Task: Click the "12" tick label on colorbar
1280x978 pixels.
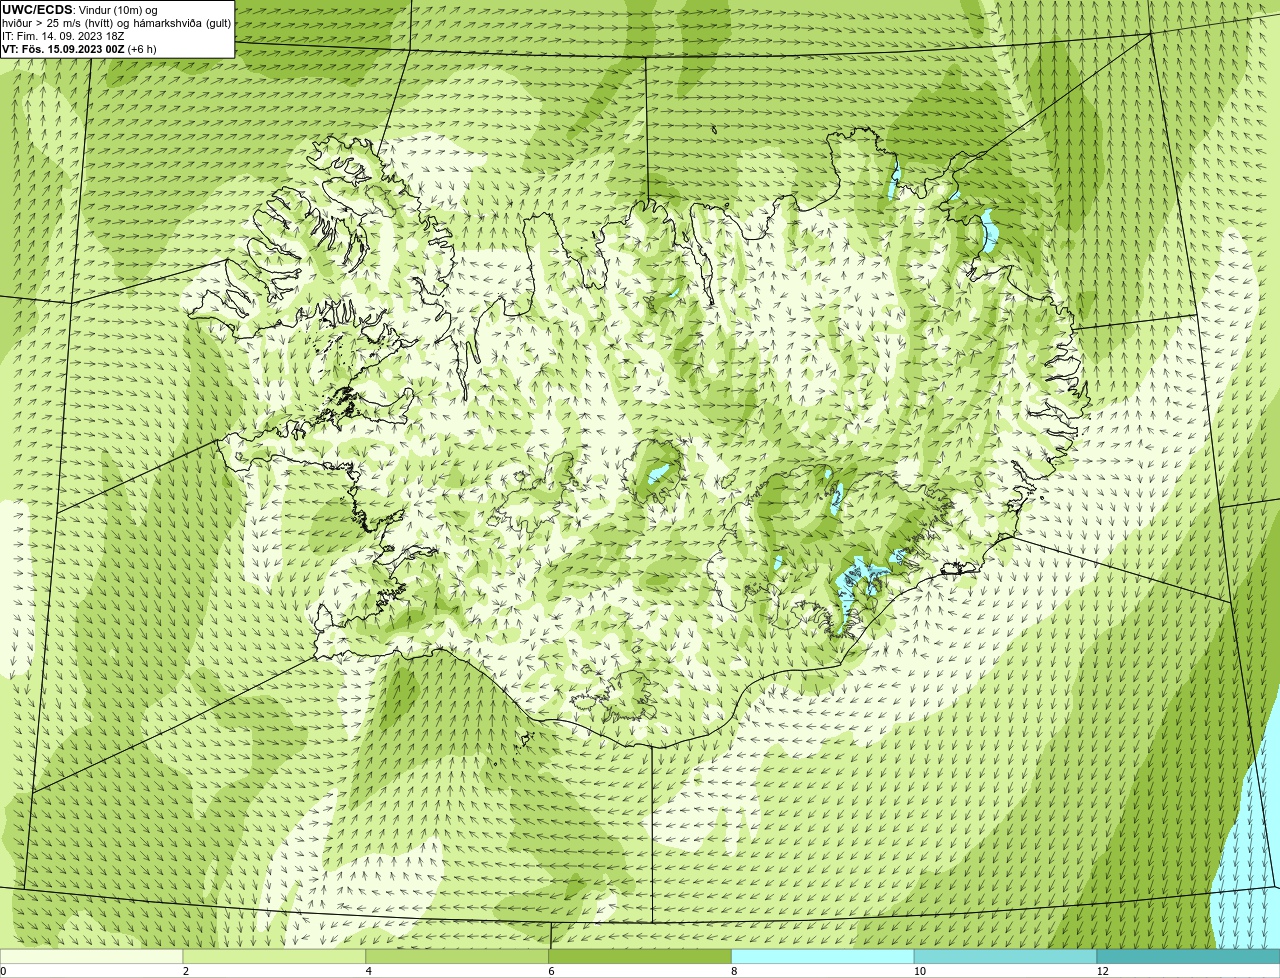Action: (1102, 971)
